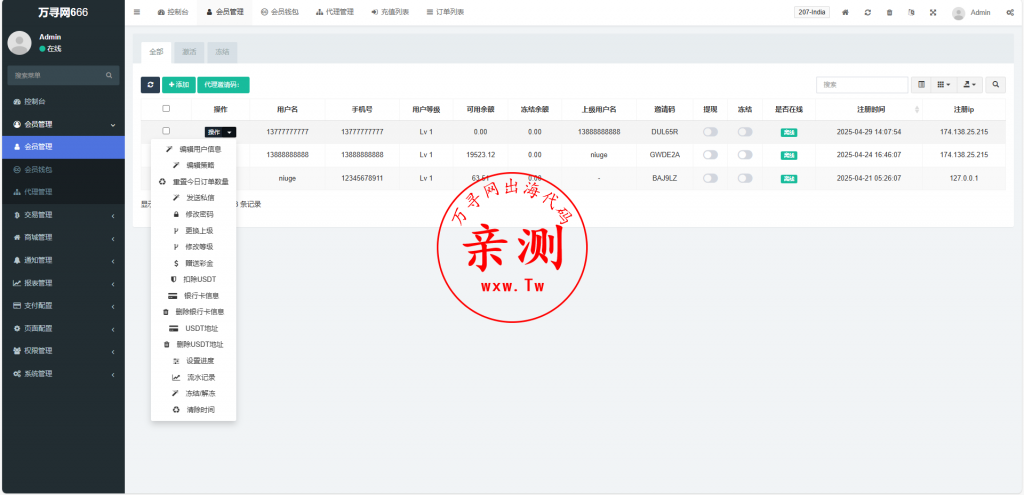This screenshot has width=1024, height=495.
Task: Expand 商城管理 in the sidebar
Action: click(x=63, y=238)
